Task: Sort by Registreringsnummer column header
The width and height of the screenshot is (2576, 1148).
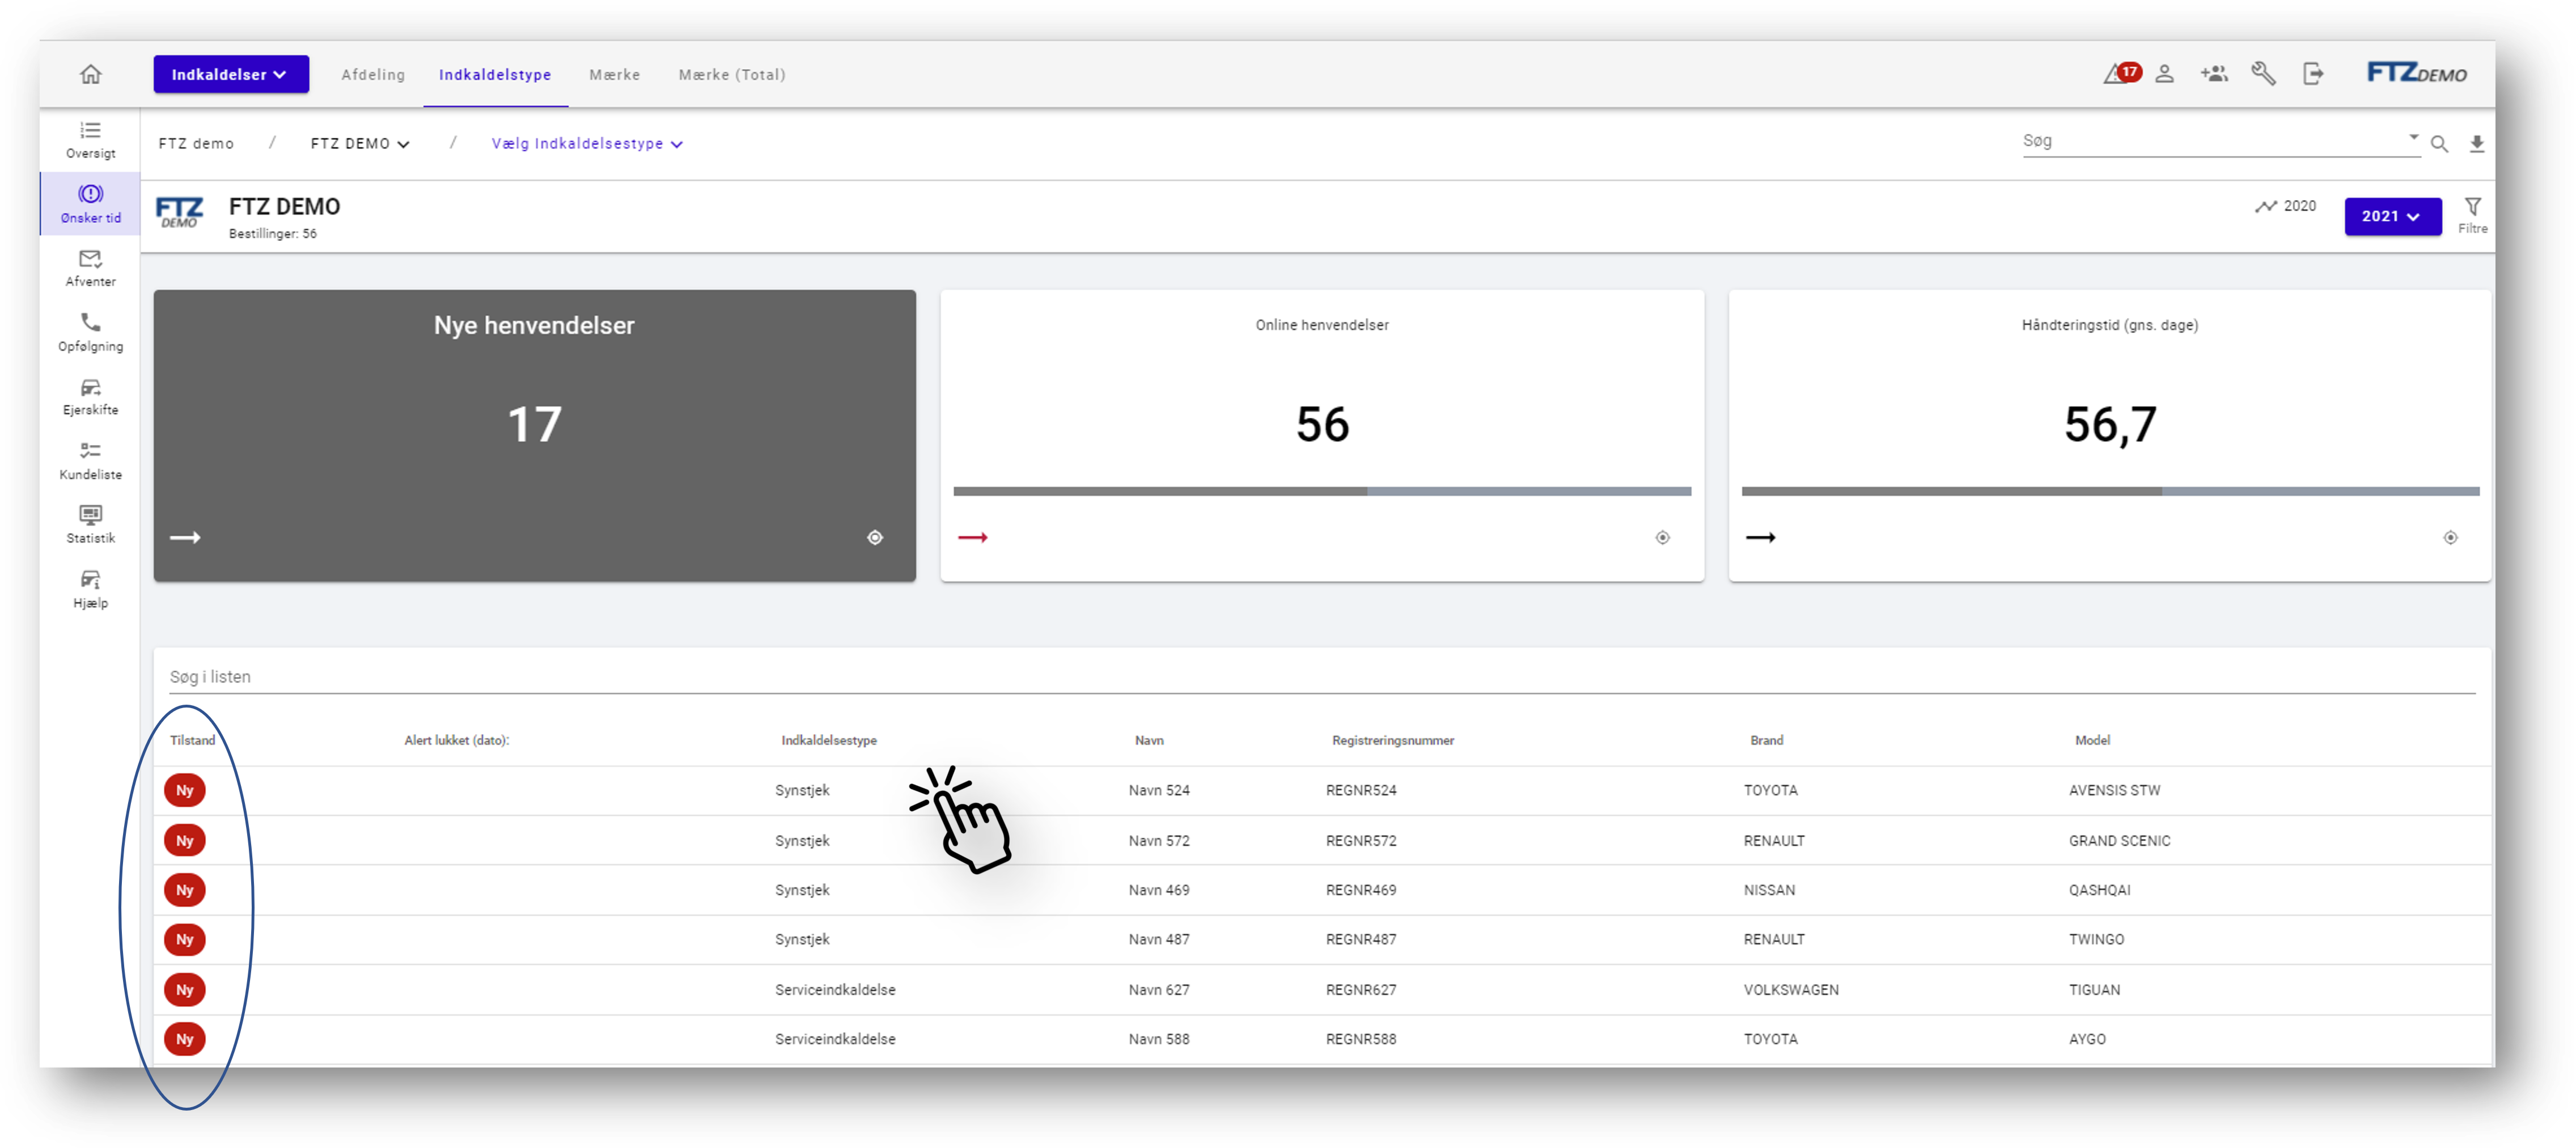Action: pos(1393,740)
